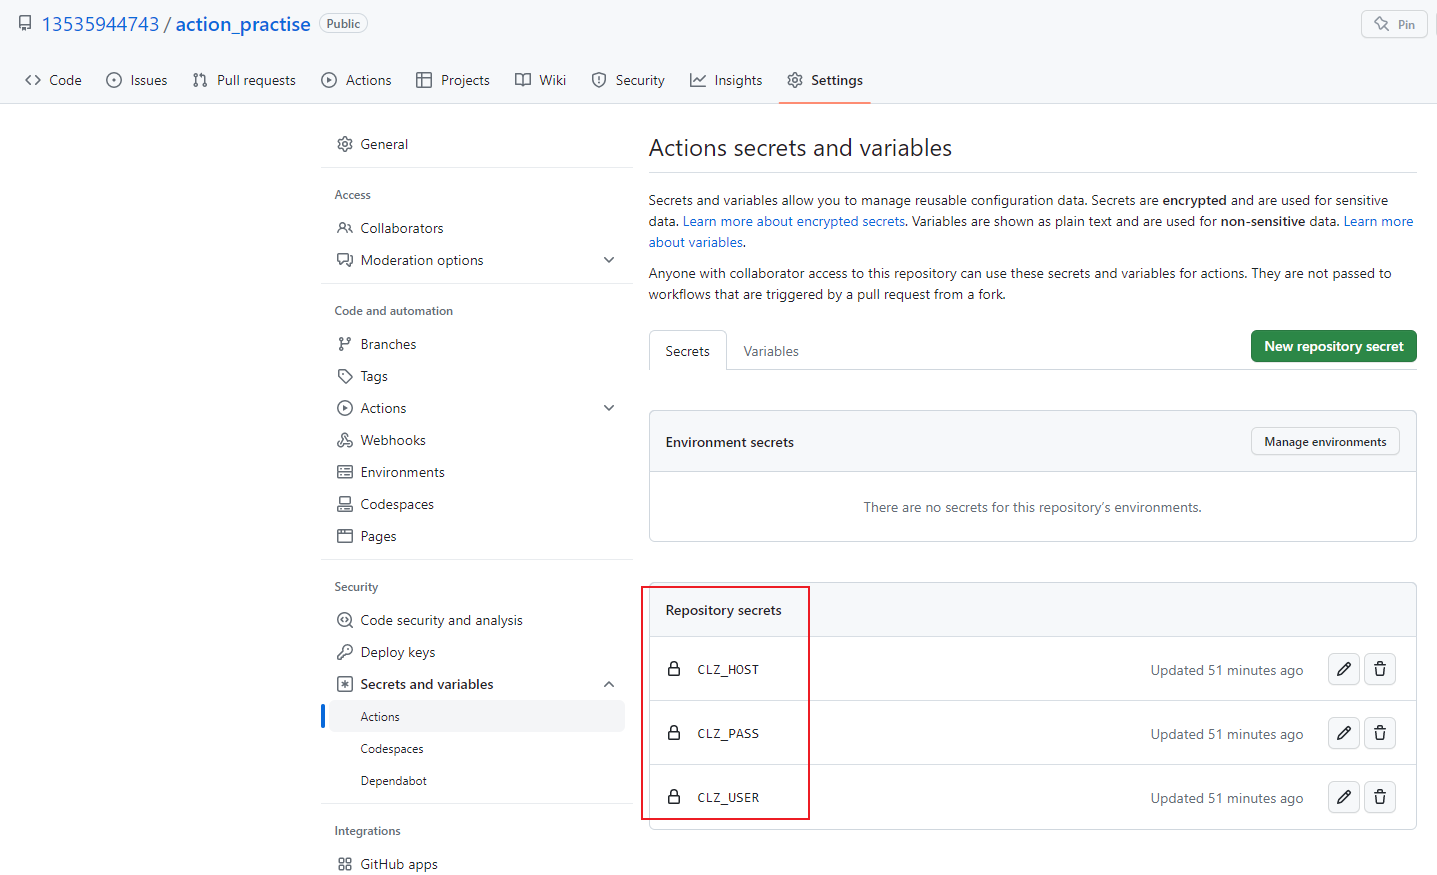Click the CLZ_USER secret name

(x=728, y=798)
